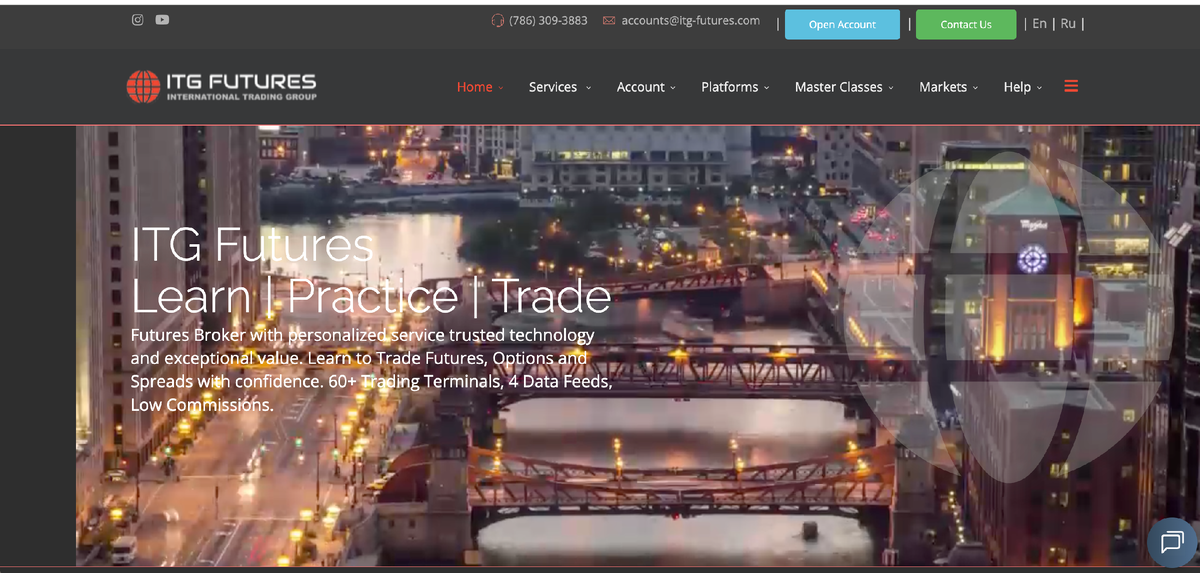Click accounts@itg-futures.com email link
1200x573 pixels.
(690, 21)
